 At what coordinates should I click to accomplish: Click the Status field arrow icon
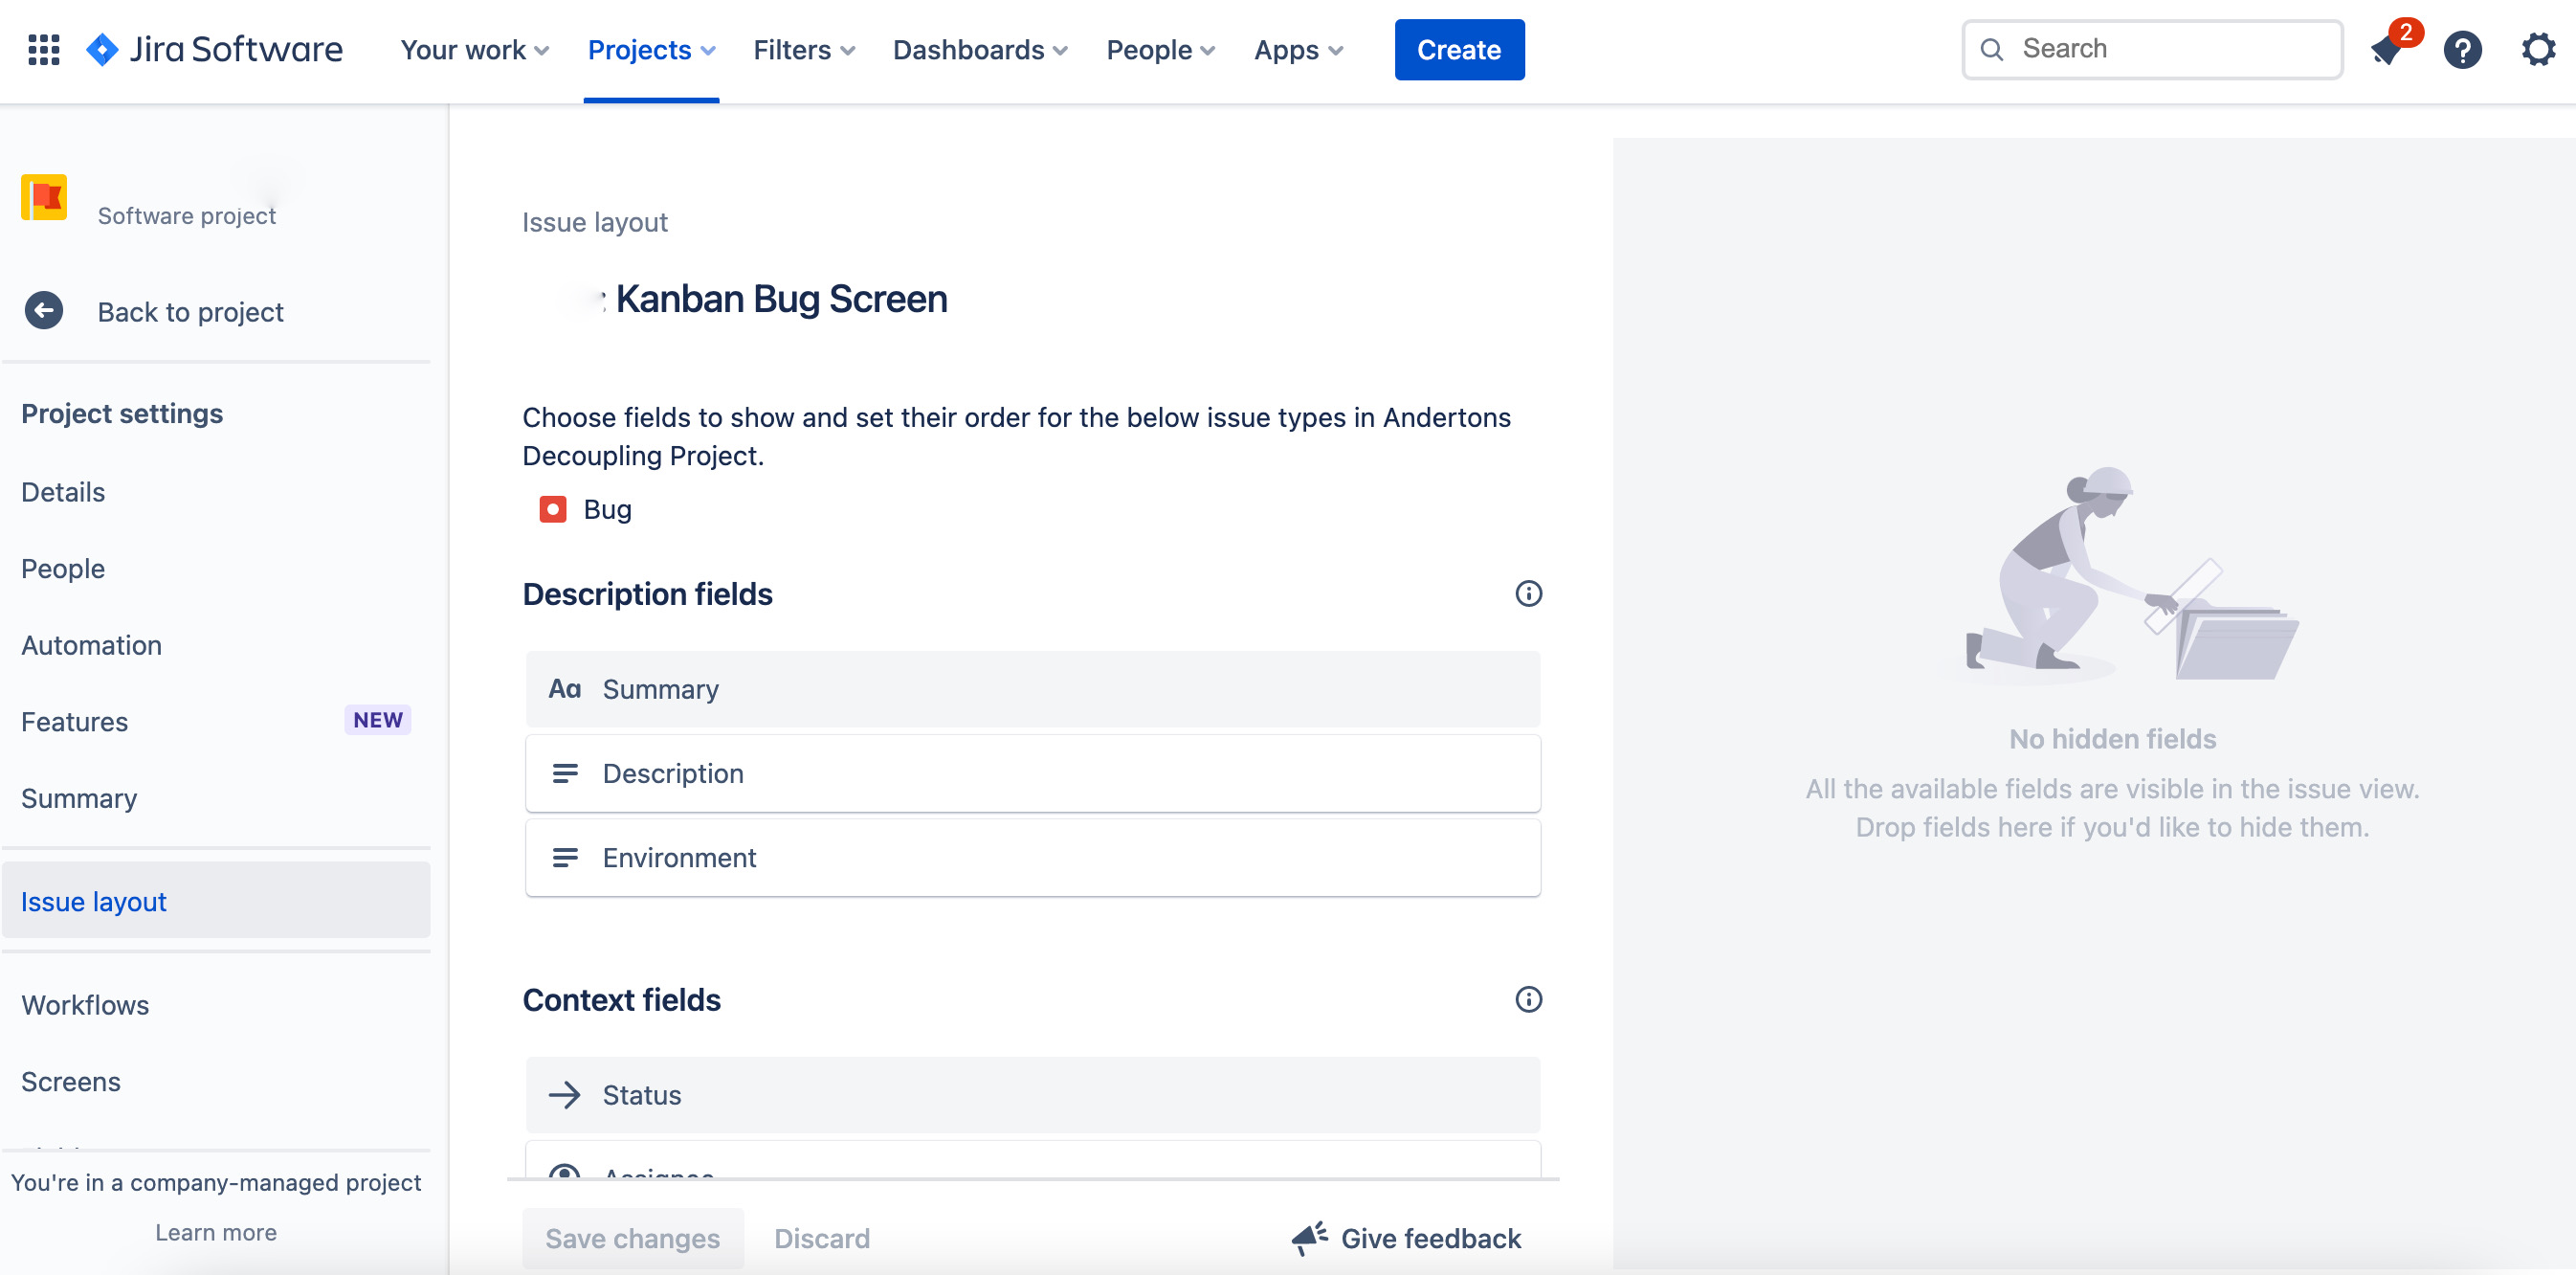(565, 1095)
